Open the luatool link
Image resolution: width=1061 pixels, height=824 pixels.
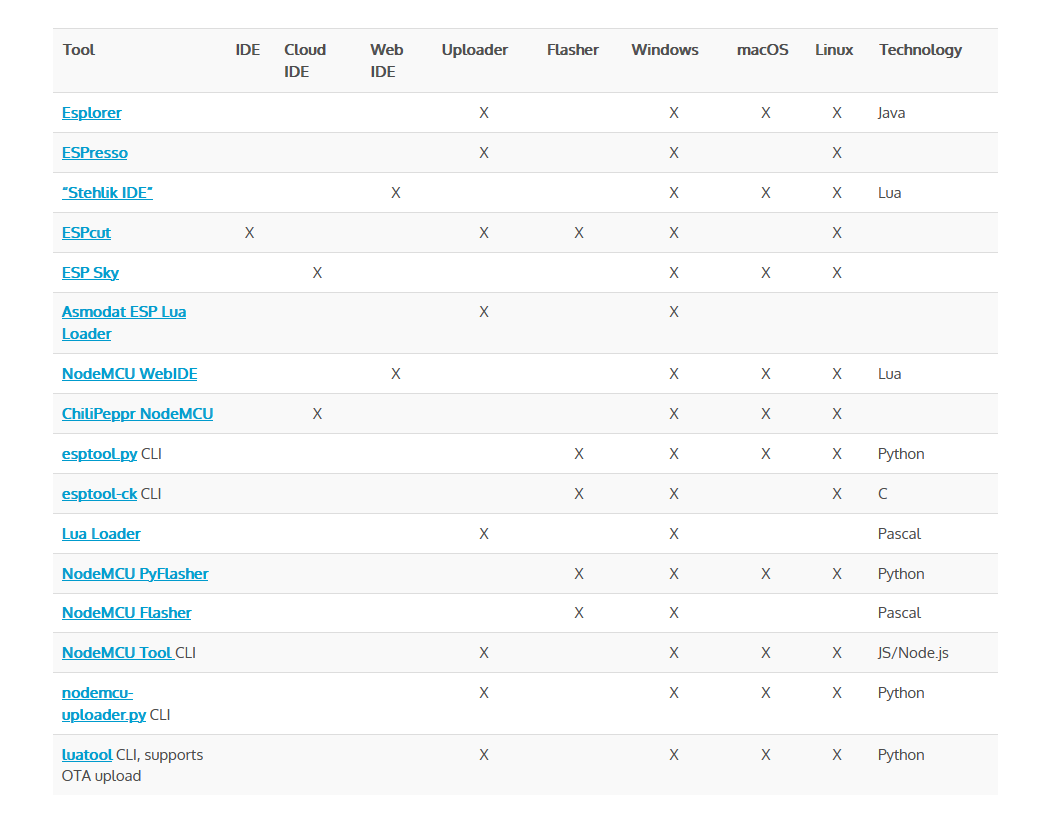click(87, 755)
